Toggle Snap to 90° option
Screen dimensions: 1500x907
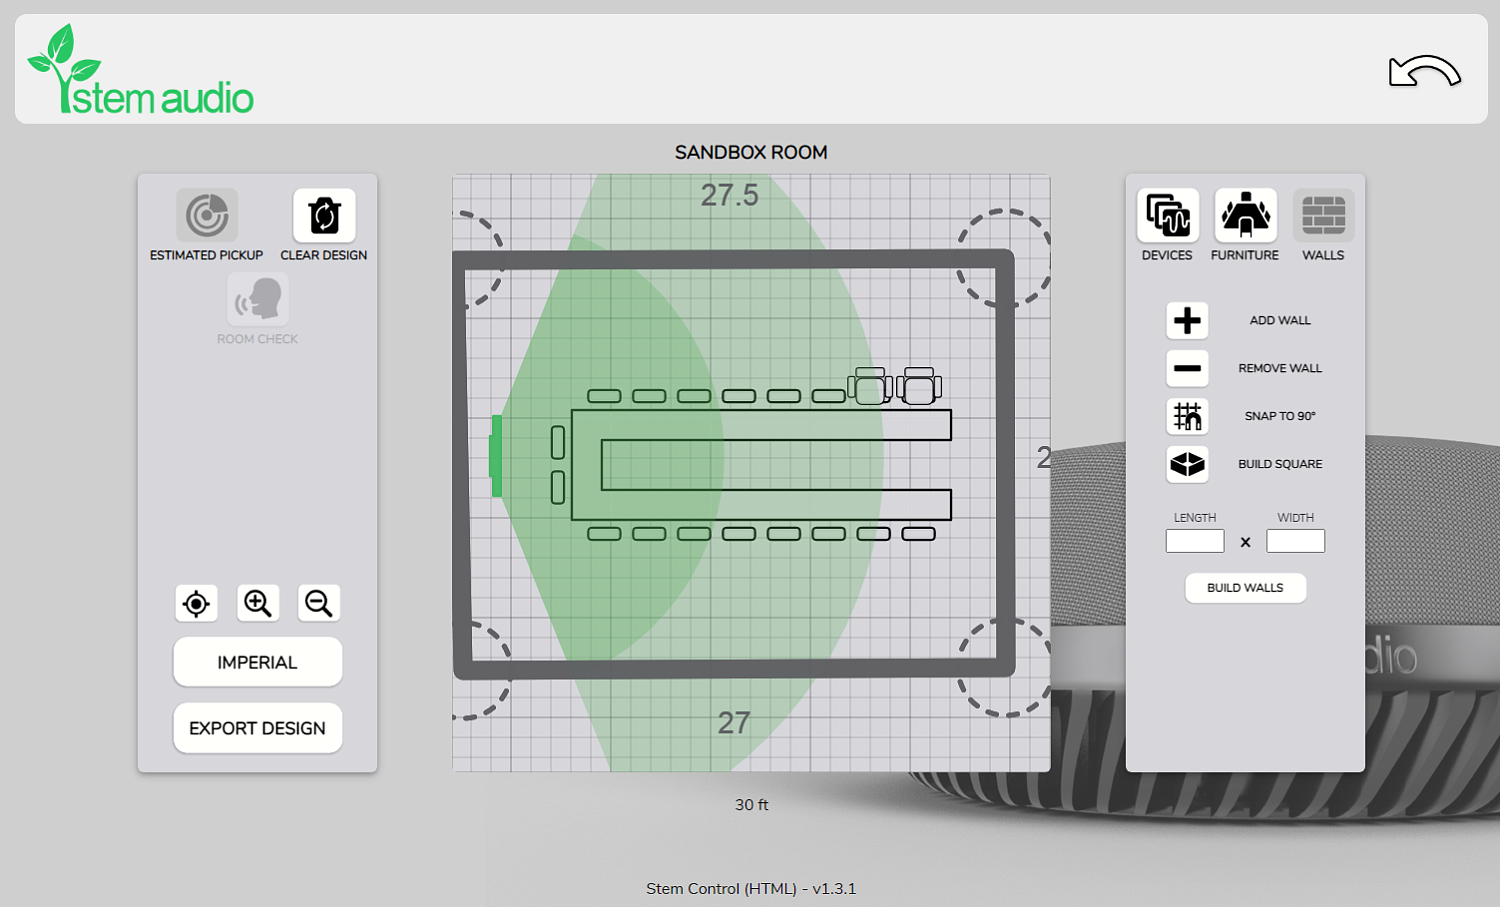[x=1187, y=416]
